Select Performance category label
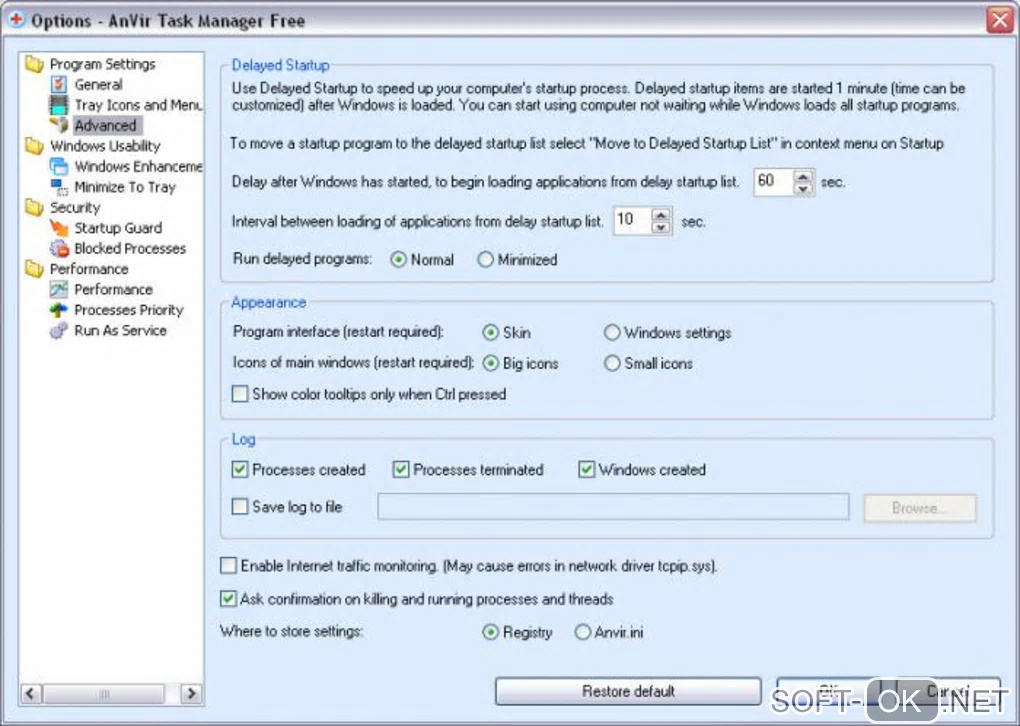Viewport: 1020px width, 726px height. coord(89,269)
